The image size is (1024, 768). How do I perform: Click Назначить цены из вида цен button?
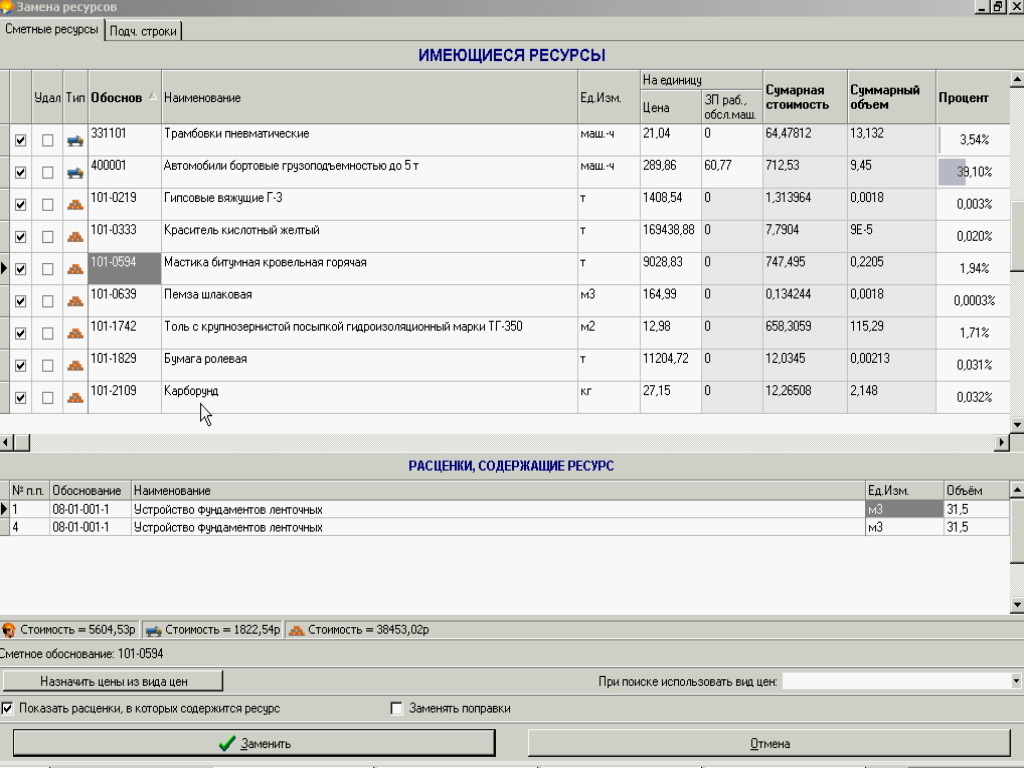113,681
